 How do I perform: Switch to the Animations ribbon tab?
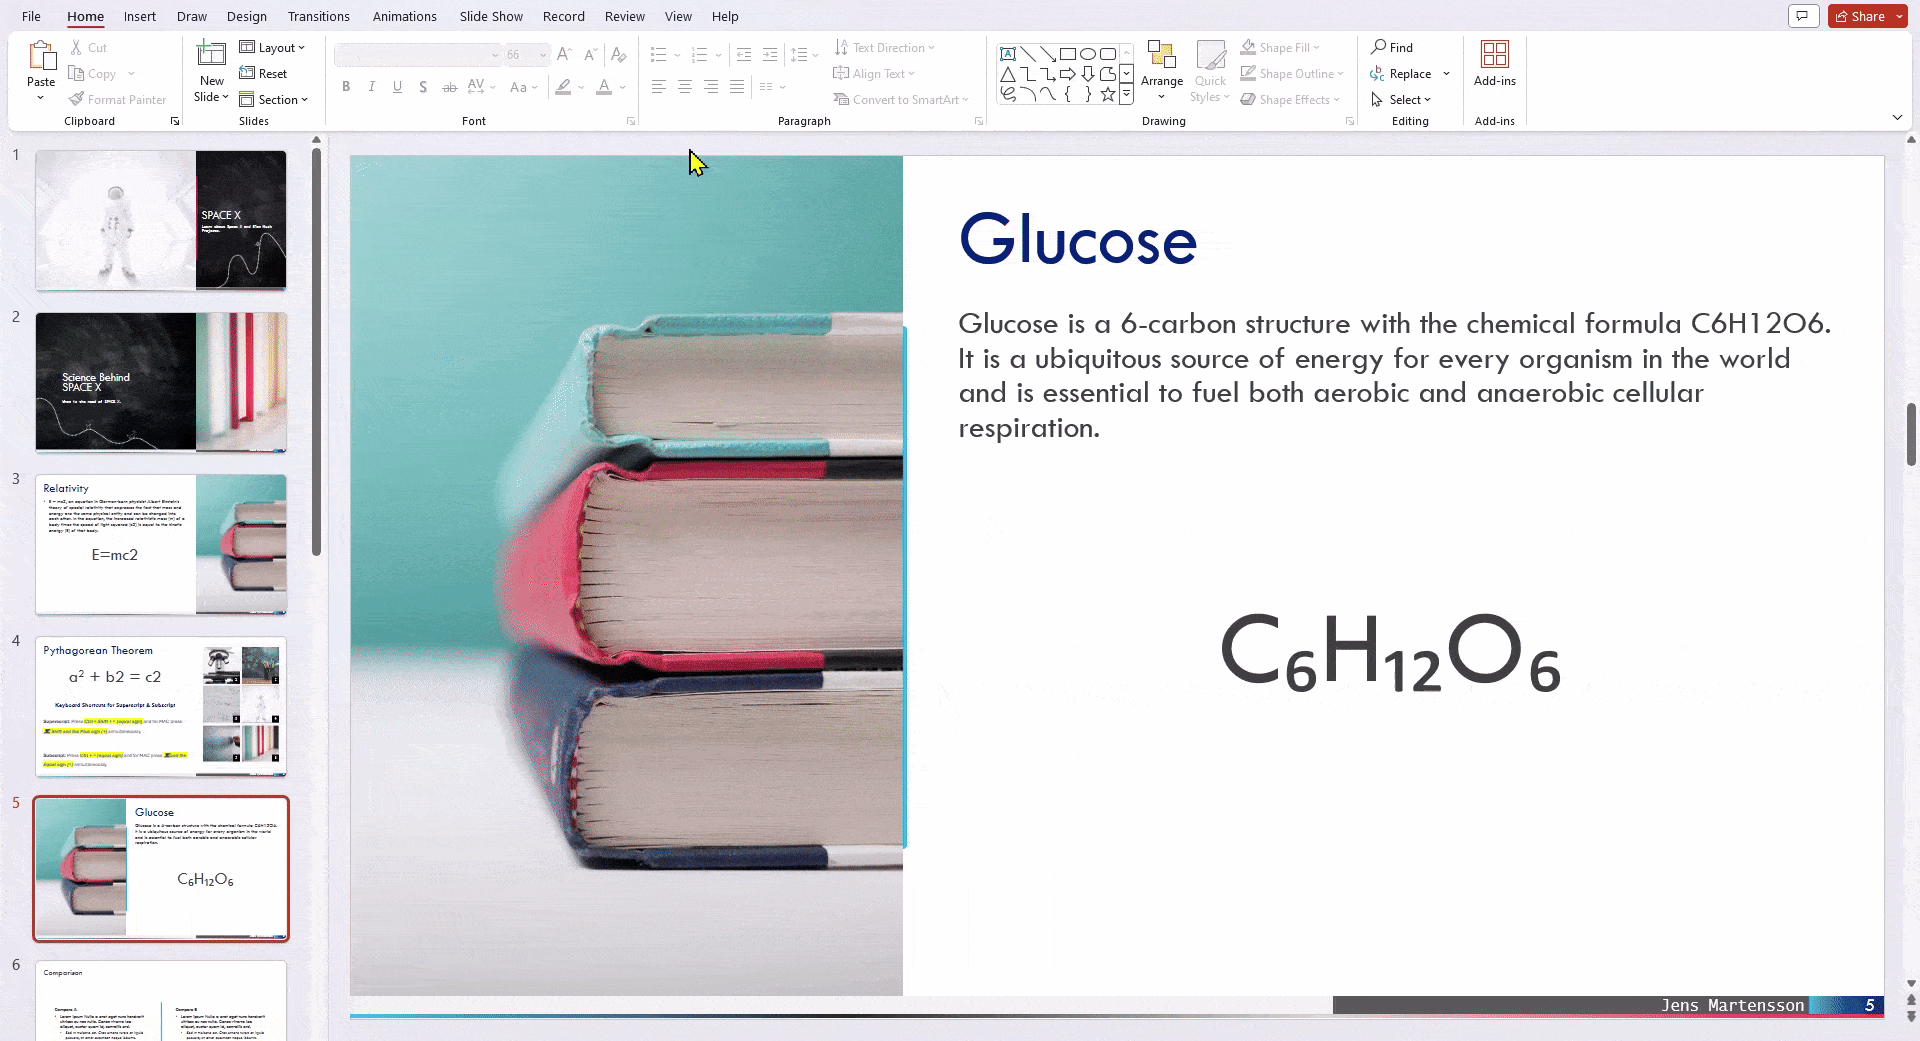click(x=404, y=16)
